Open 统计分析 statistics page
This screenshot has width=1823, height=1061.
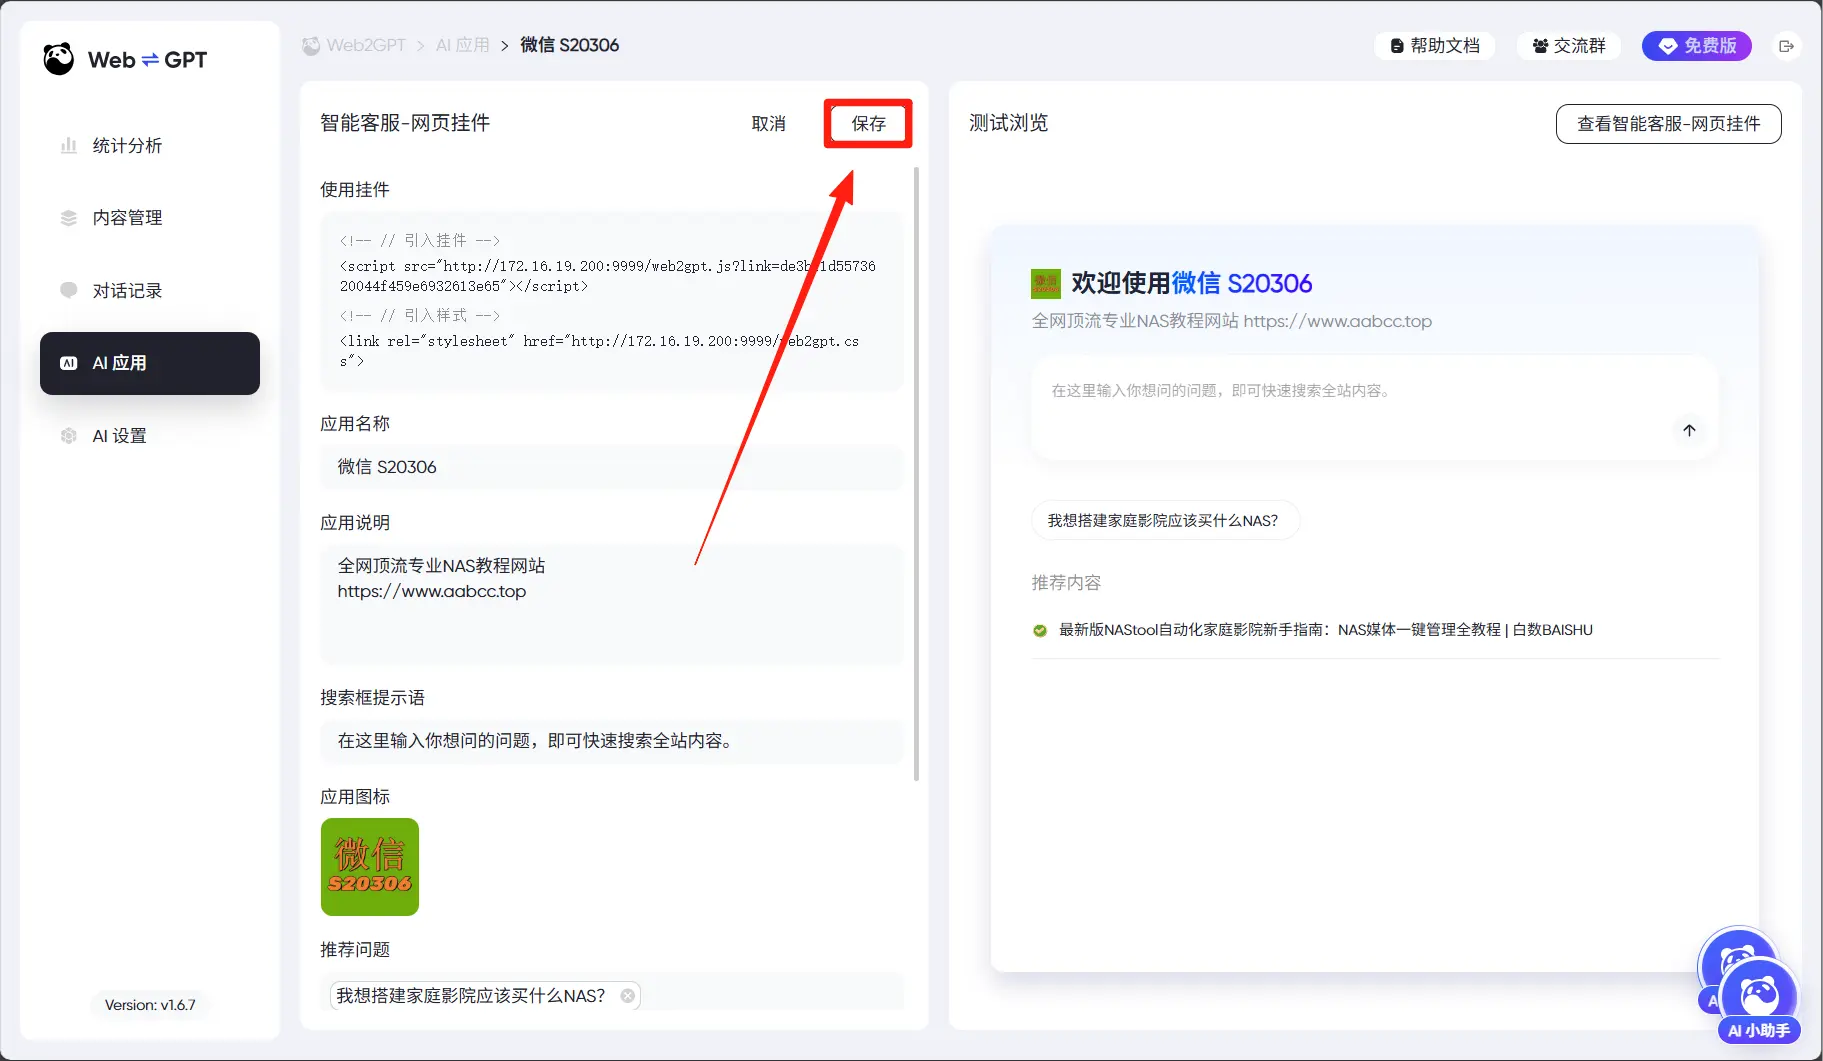point(126,146)
